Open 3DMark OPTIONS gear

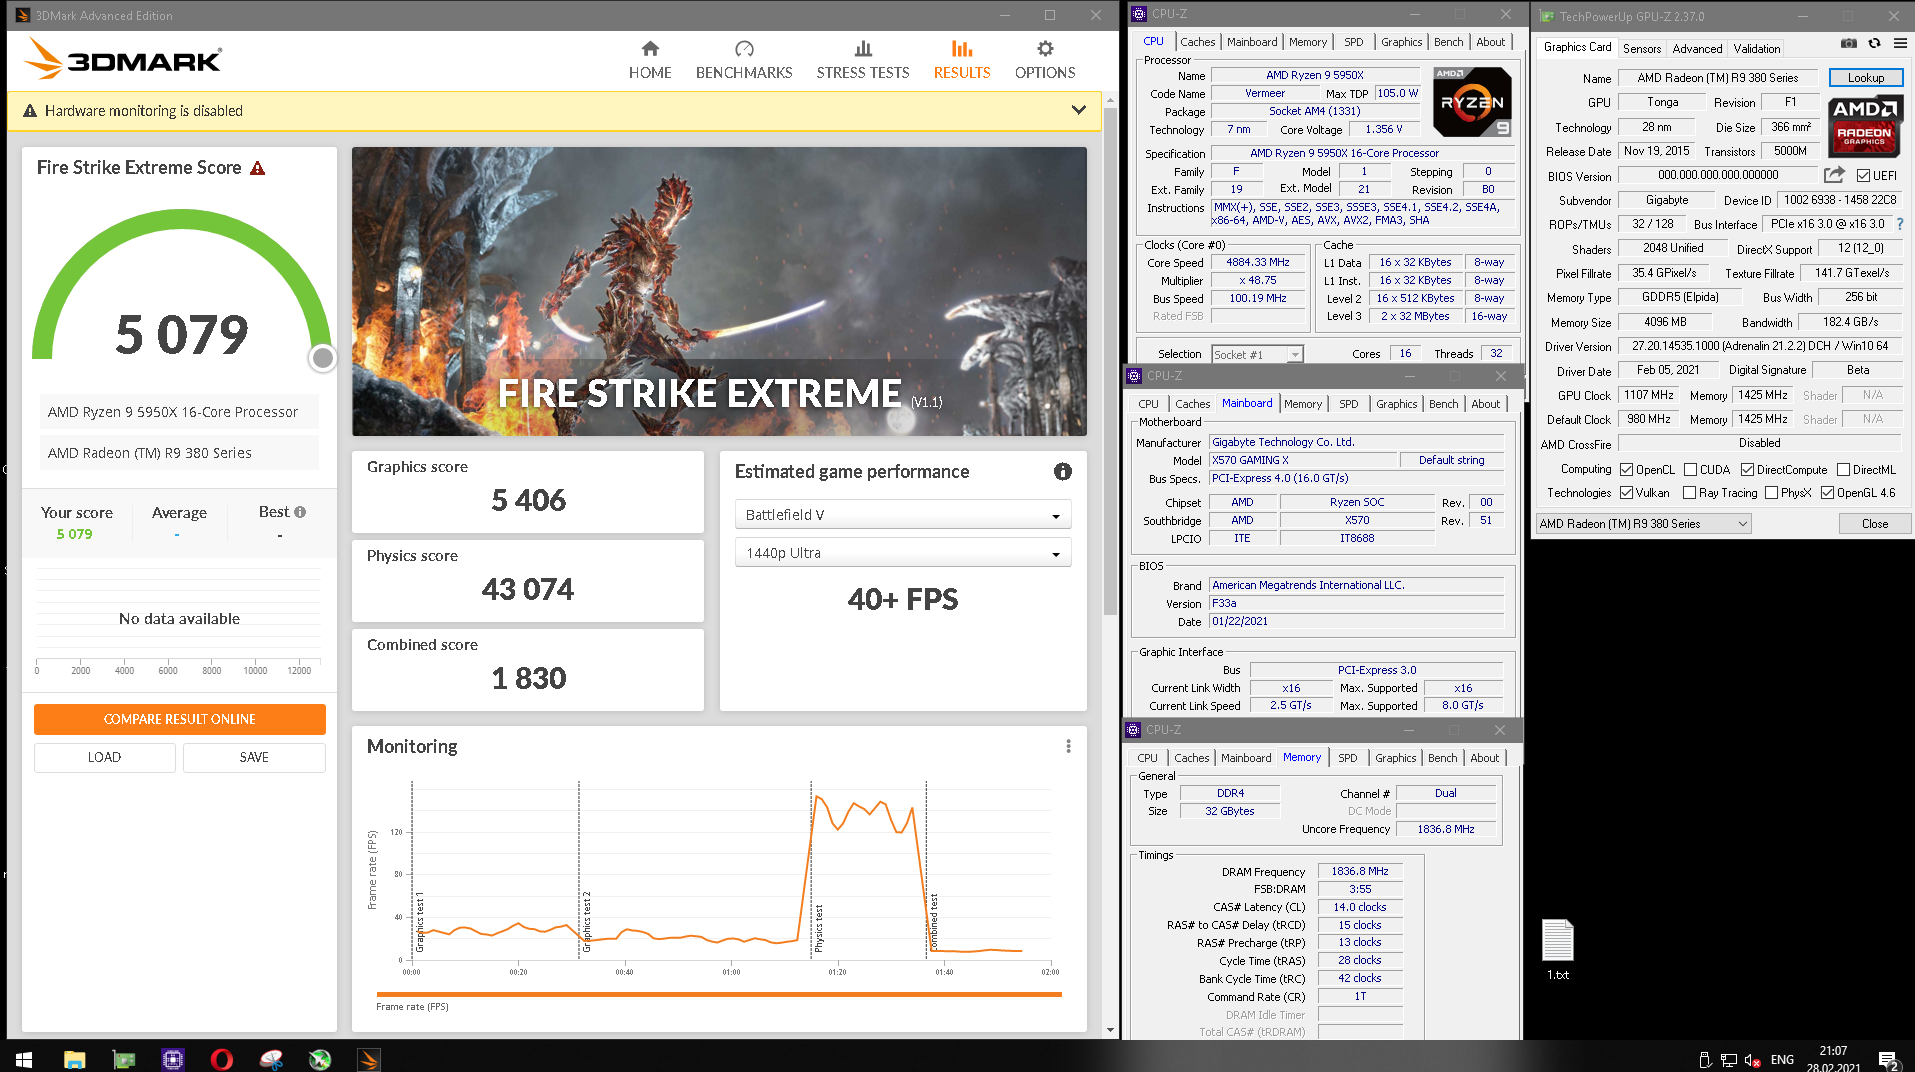(x=1045, y=60)
